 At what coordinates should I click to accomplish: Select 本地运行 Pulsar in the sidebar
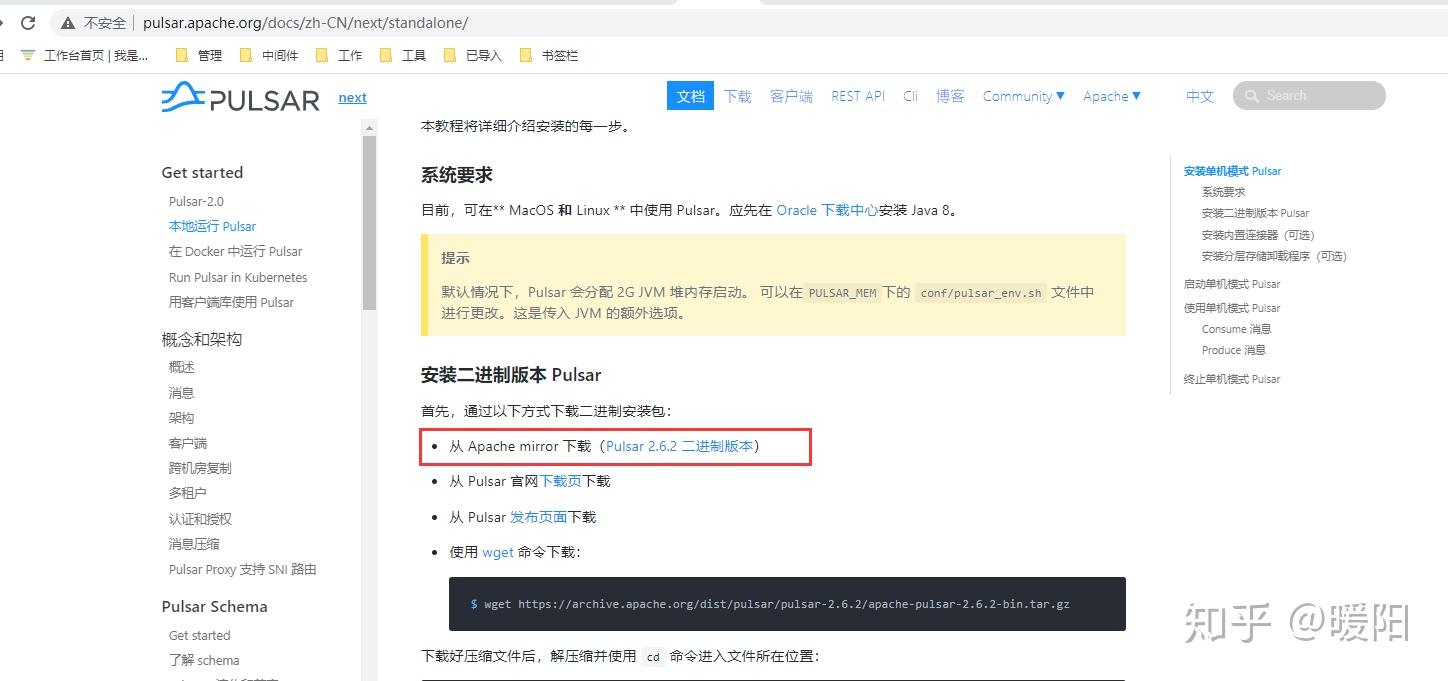(x=212, y=226)
